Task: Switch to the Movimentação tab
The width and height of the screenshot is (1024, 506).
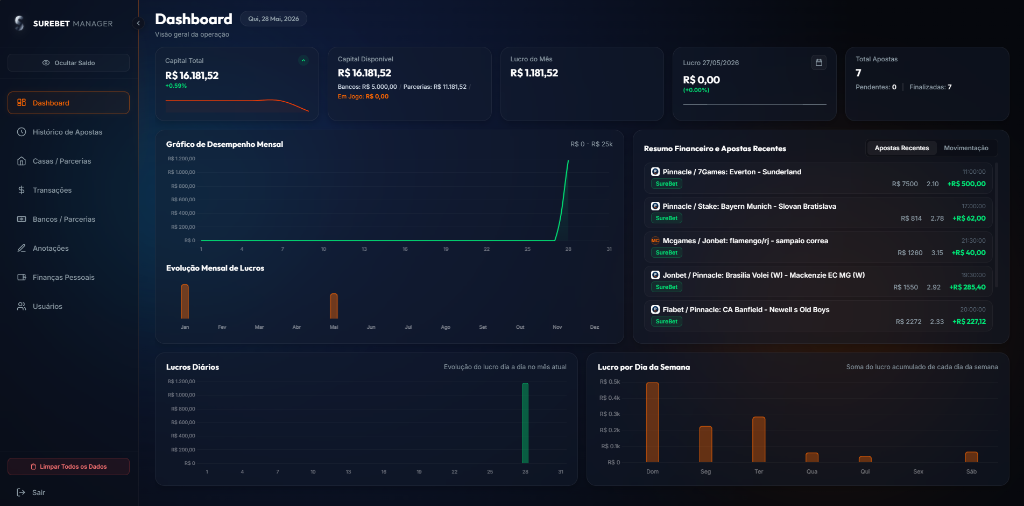Action: tap(966, 148)
